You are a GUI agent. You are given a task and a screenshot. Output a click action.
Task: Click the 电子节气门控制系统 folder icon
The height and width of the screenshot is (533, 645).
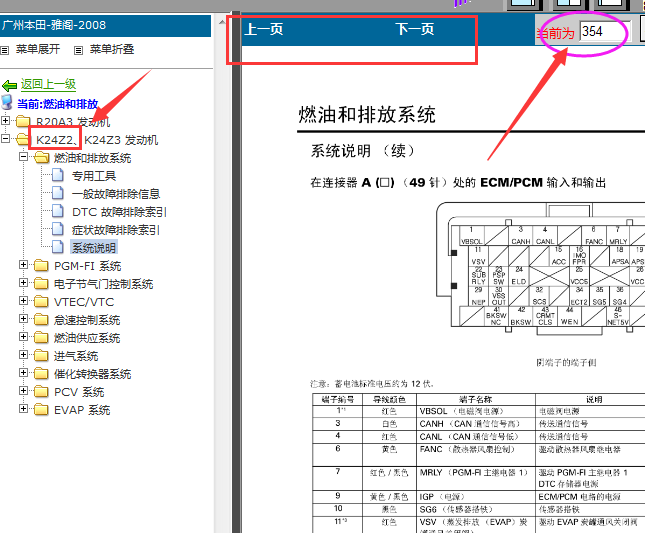(x=41, y=283)
